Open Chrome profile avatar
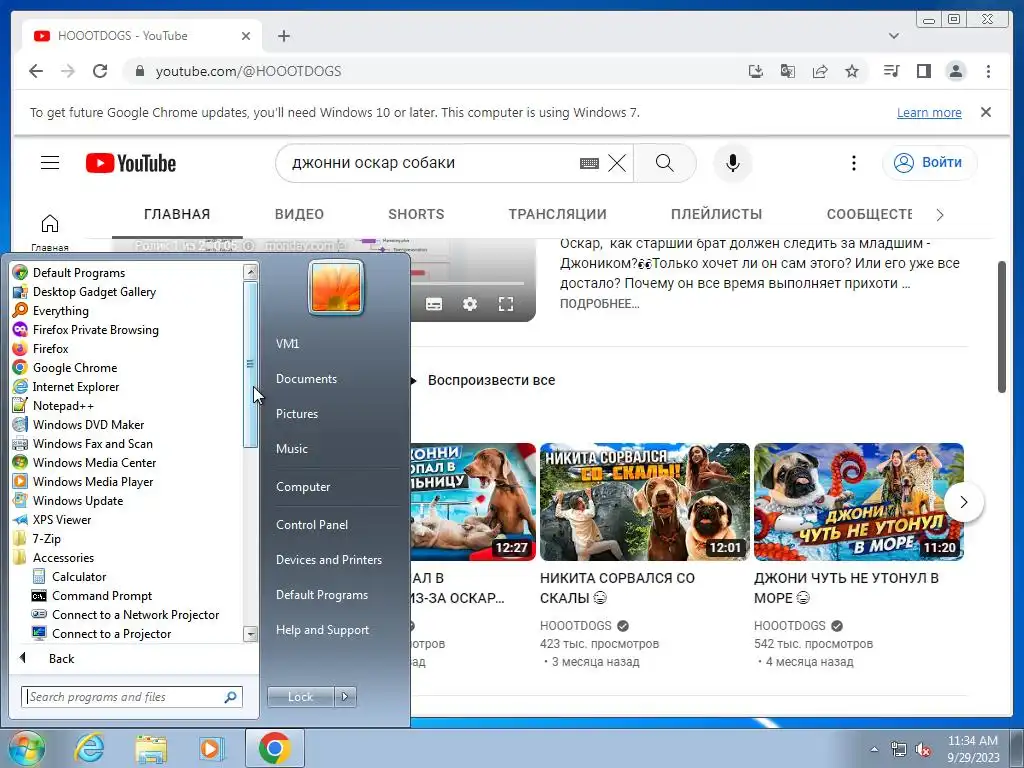1024x768 pixels. 956,71
